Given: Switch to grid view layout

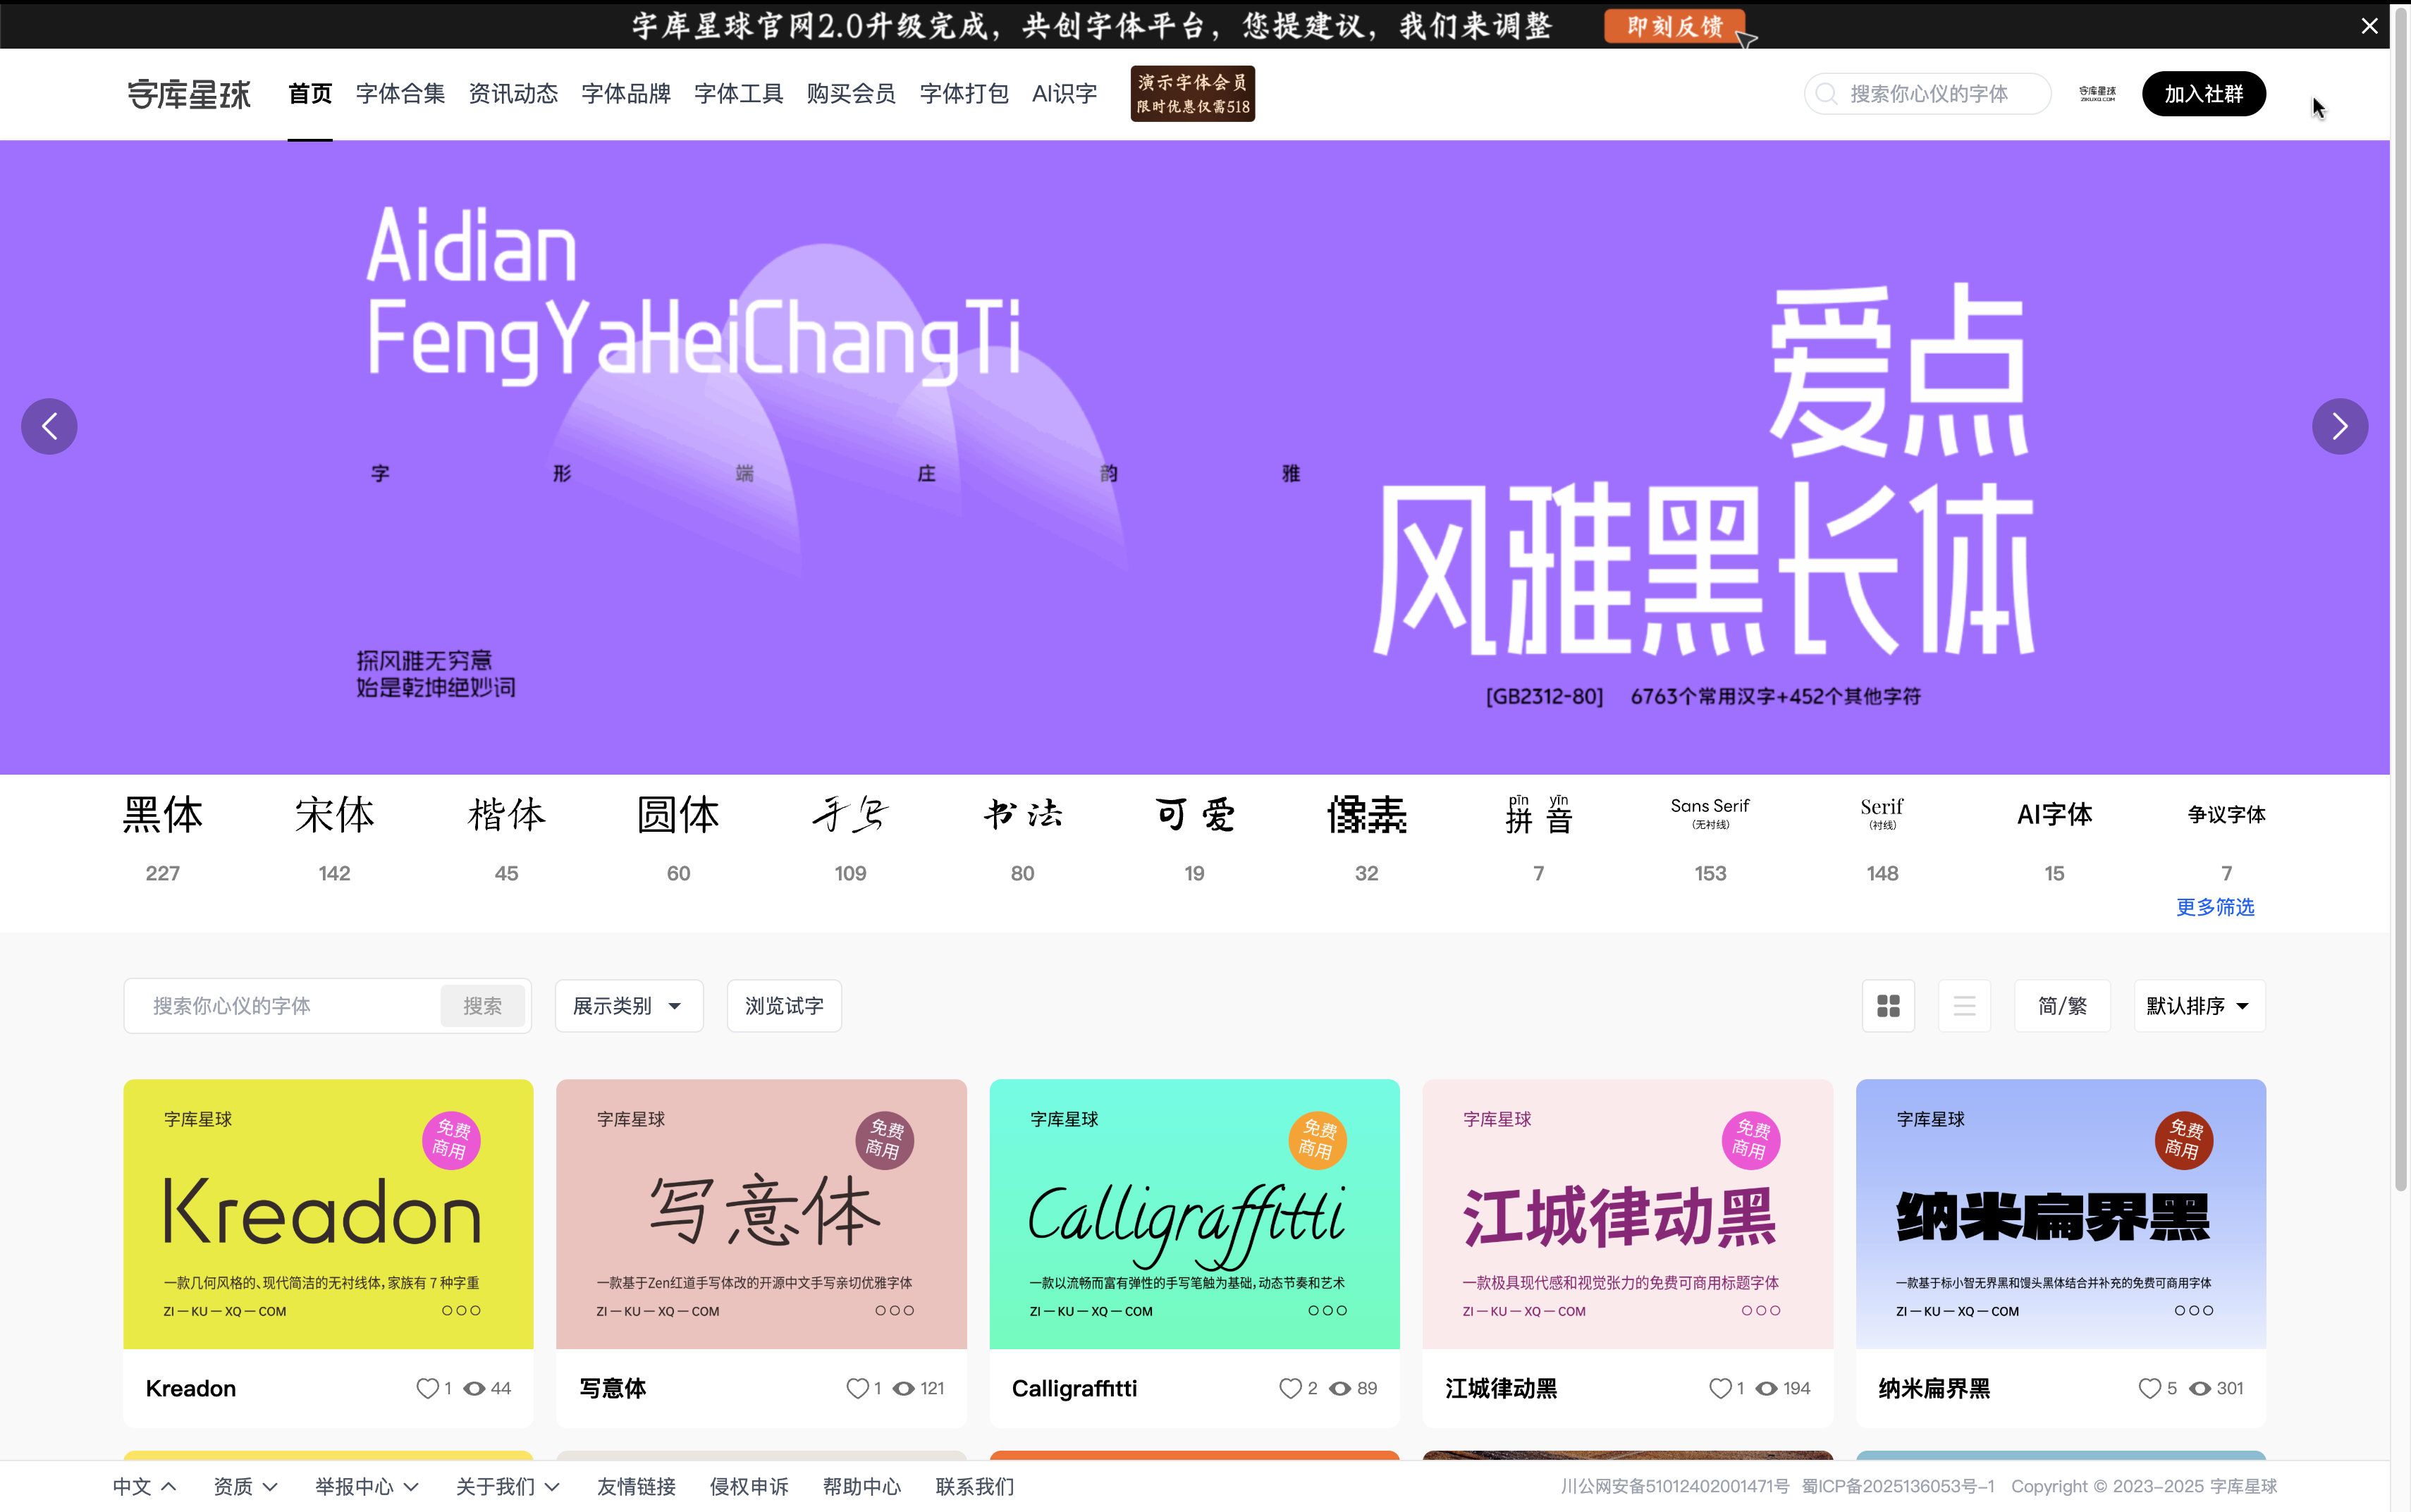Looking at the screenshot, I should (x=1888, y=1006).
